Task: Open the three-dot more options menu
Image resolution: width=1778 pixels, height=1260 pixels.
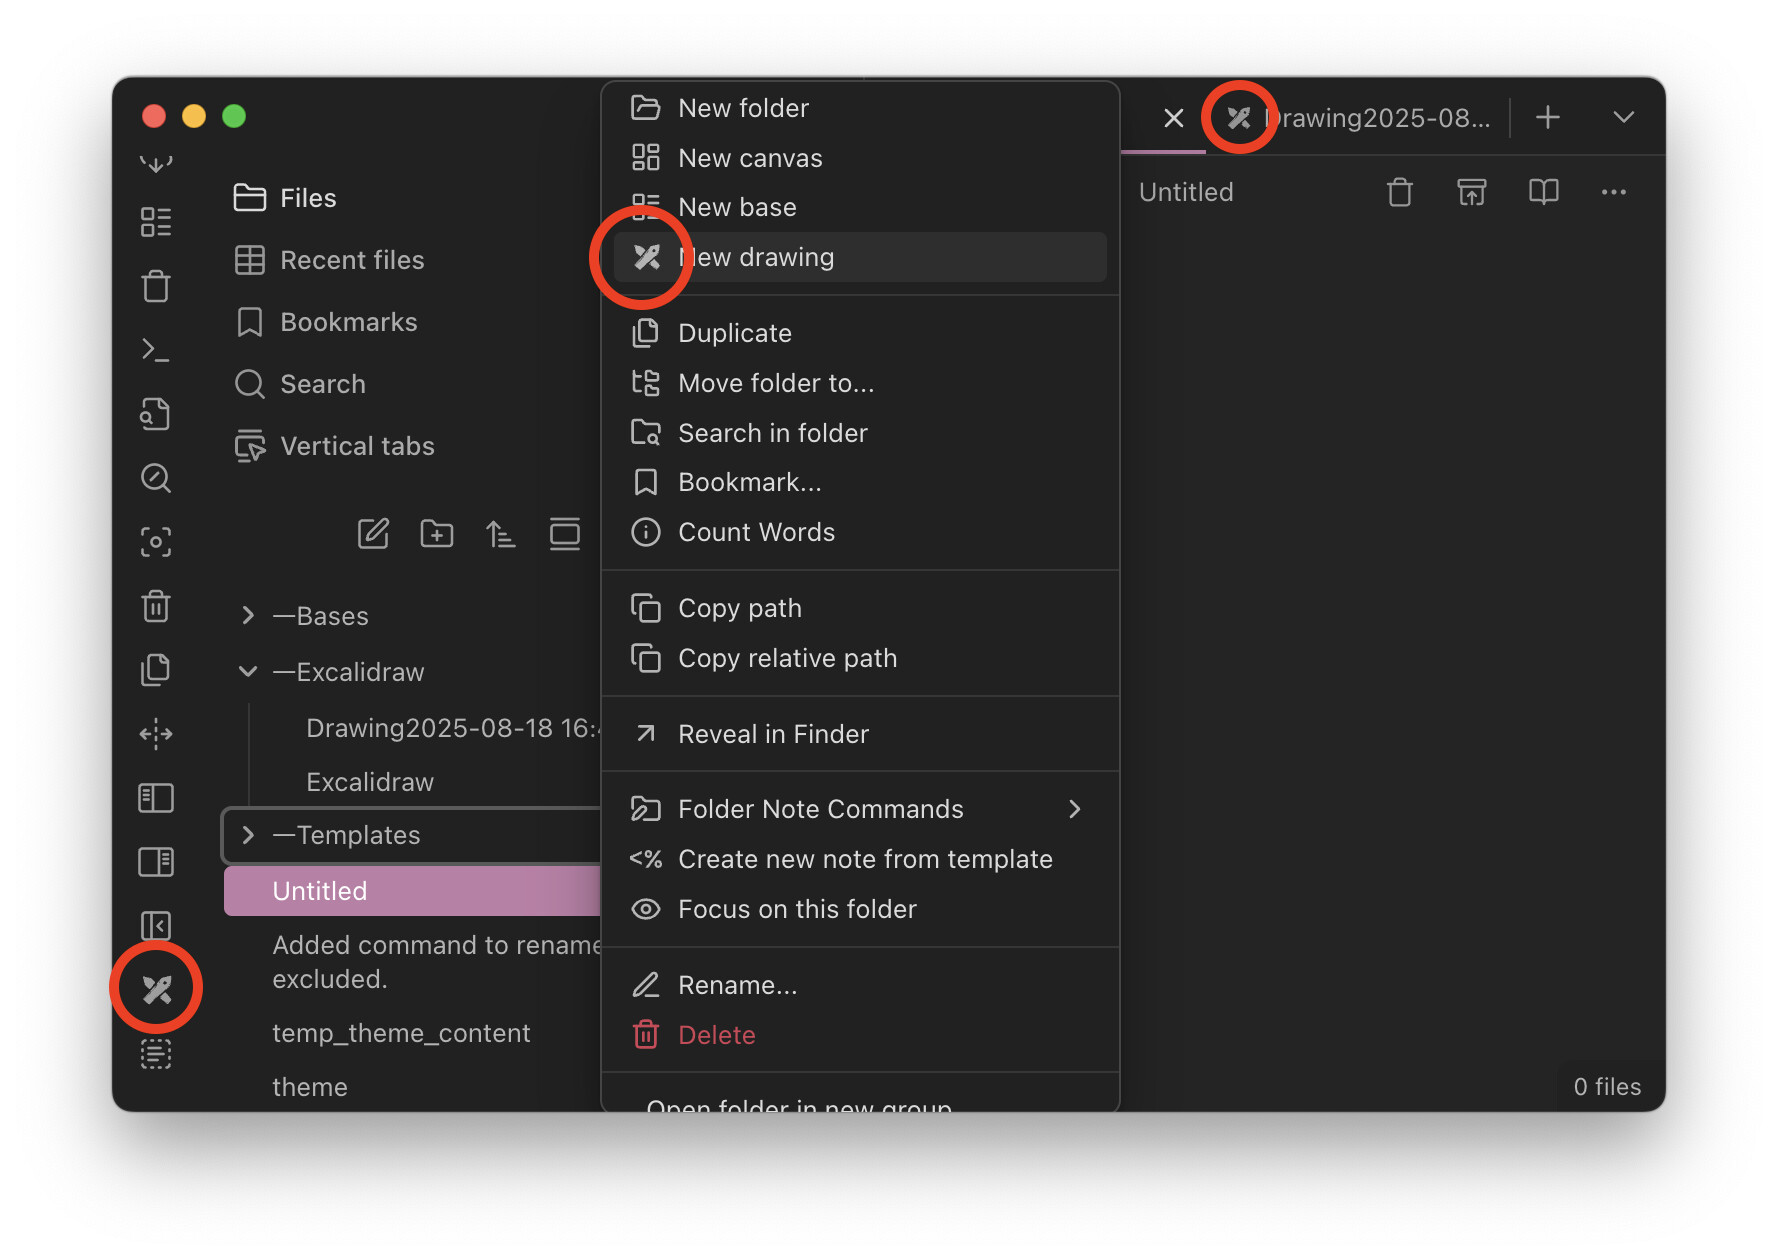Action: [1613, 192]
